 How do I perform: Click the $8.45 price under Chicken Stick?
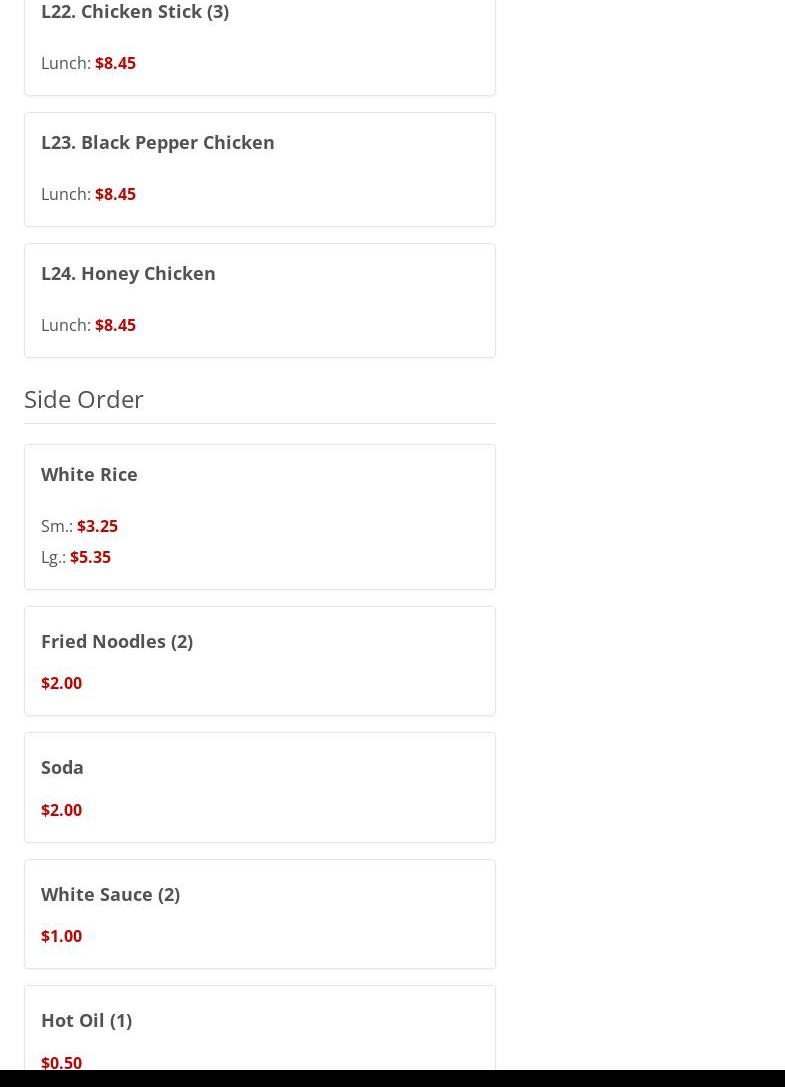pyautogui.click(x=115, y=63)
